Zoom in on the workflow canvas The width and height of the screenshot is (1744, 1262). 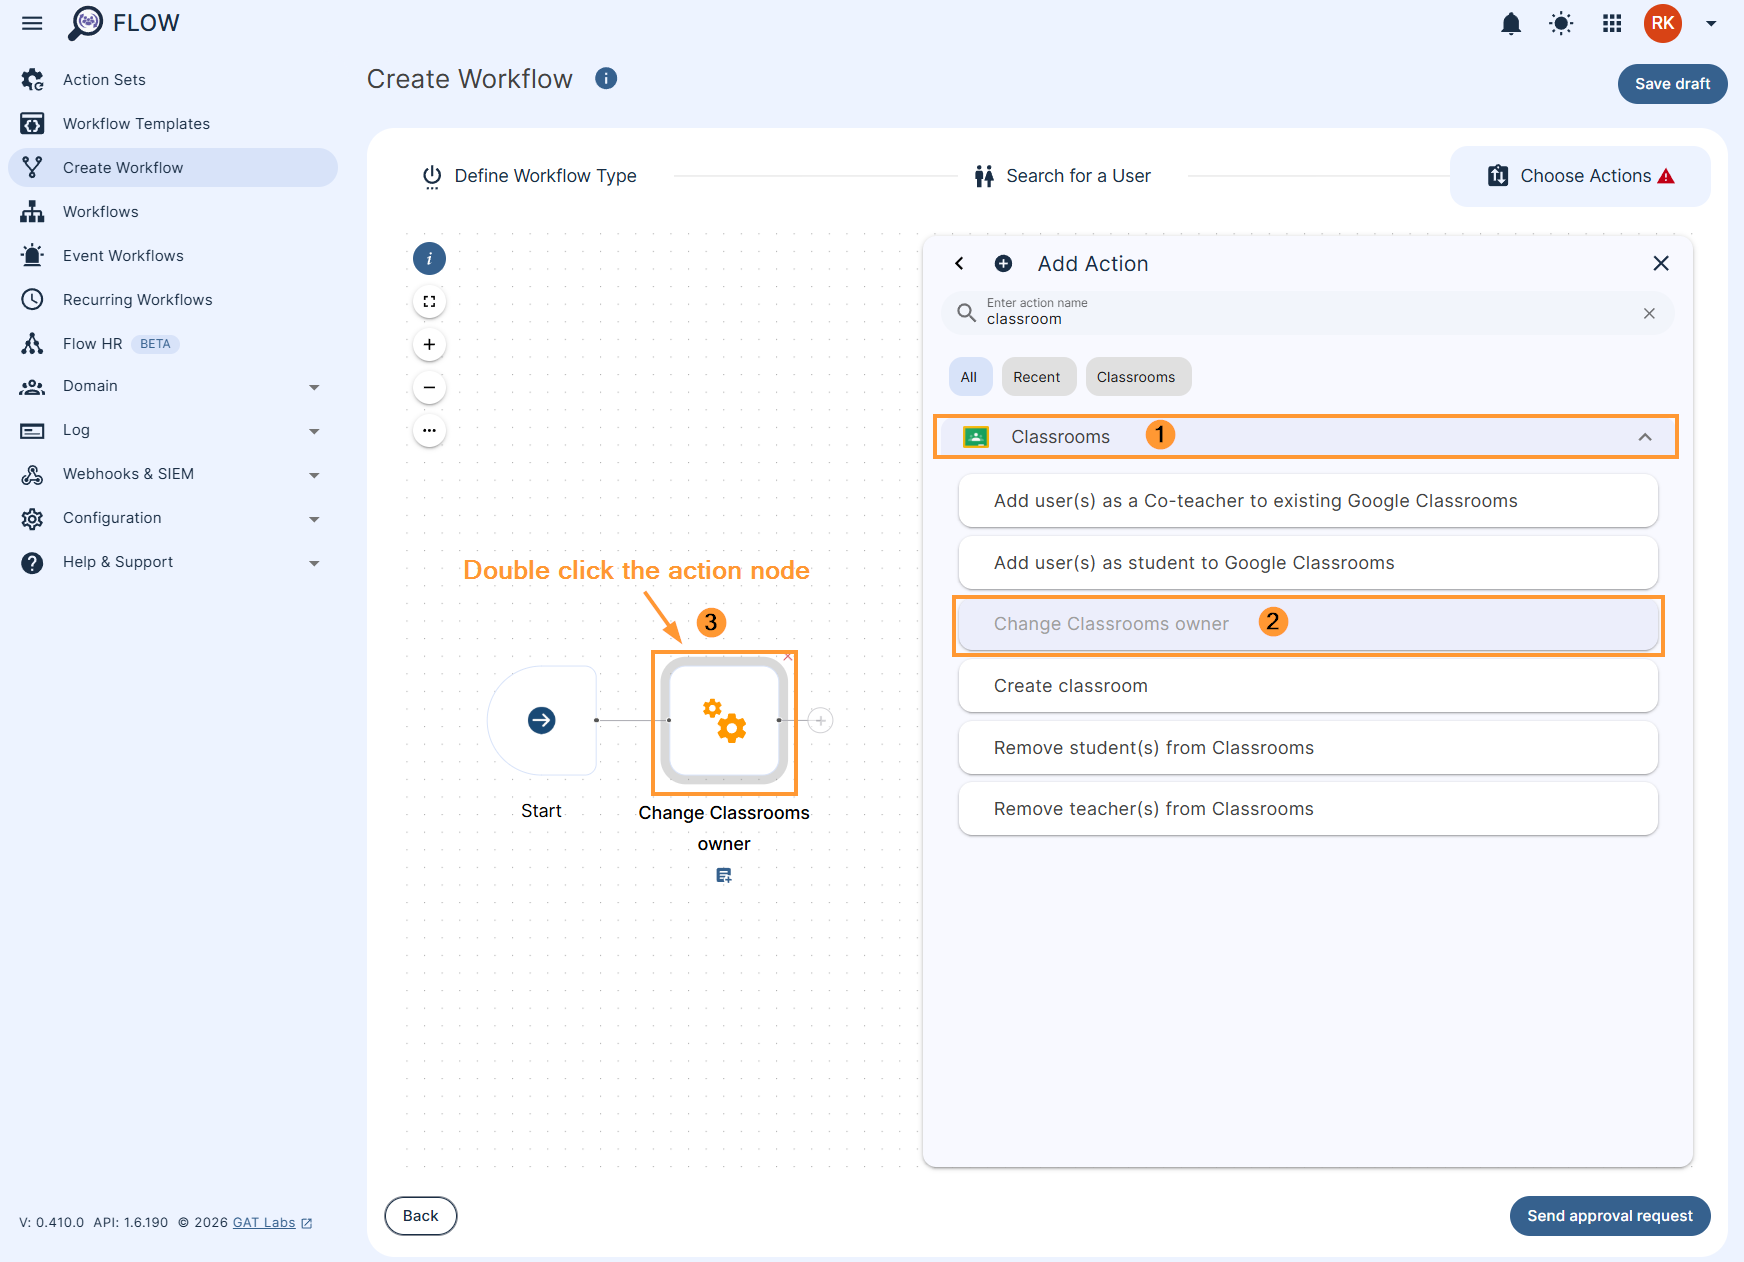coord(429,345)
